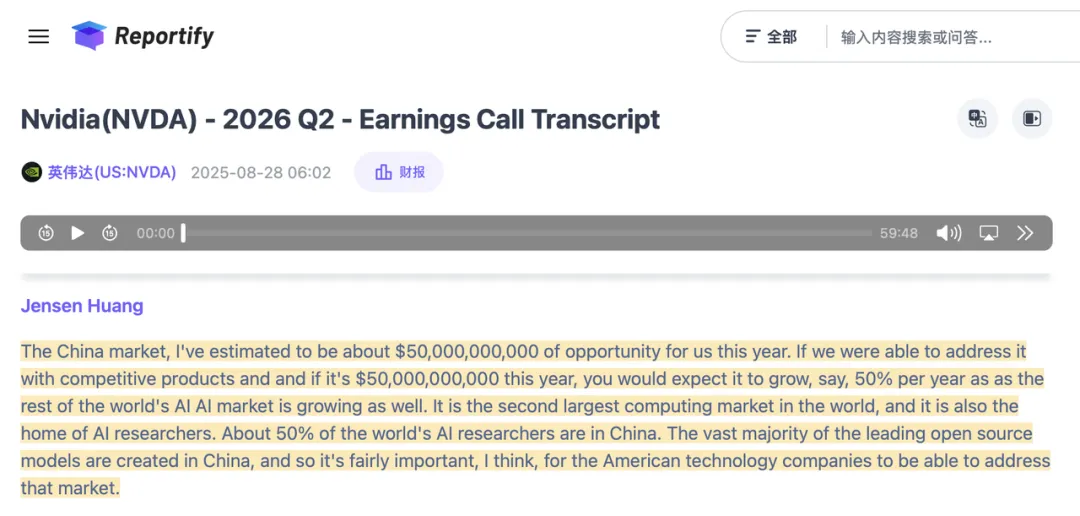The height and width of the screenshot is (516, 1080).
Task: Play the earnings call audio
Action: point(78,233)
